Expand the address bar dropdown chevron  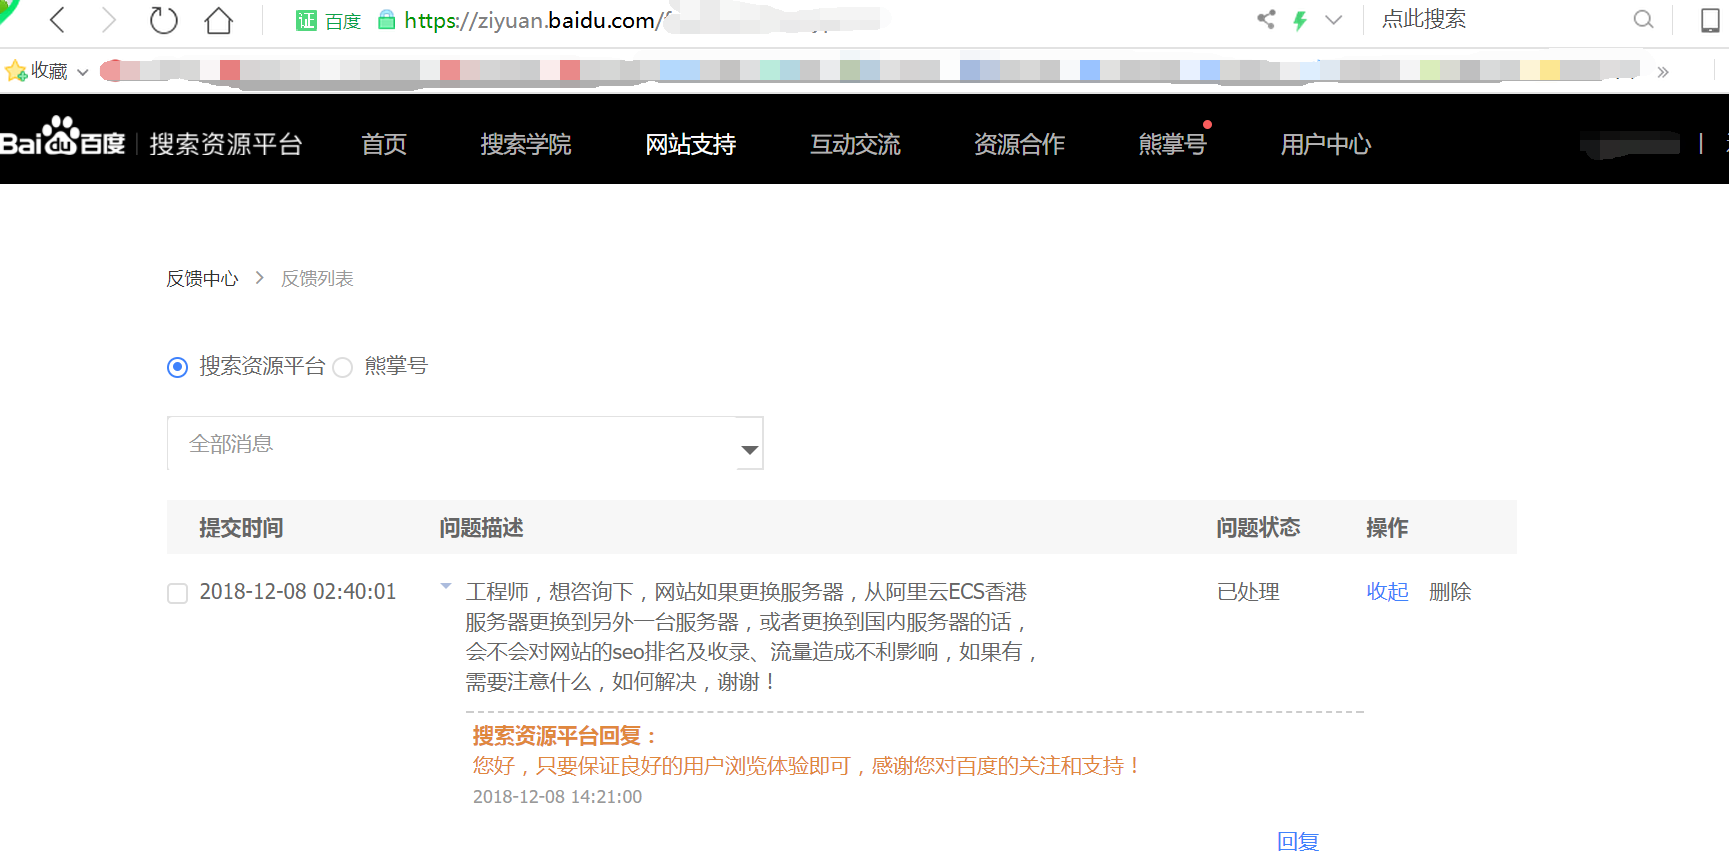(x=1333, y=20)
